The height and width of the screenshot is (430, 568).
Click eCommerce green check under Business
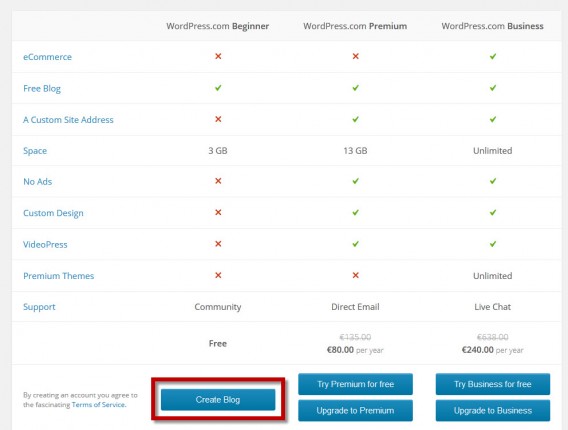(x=493, y=56)
